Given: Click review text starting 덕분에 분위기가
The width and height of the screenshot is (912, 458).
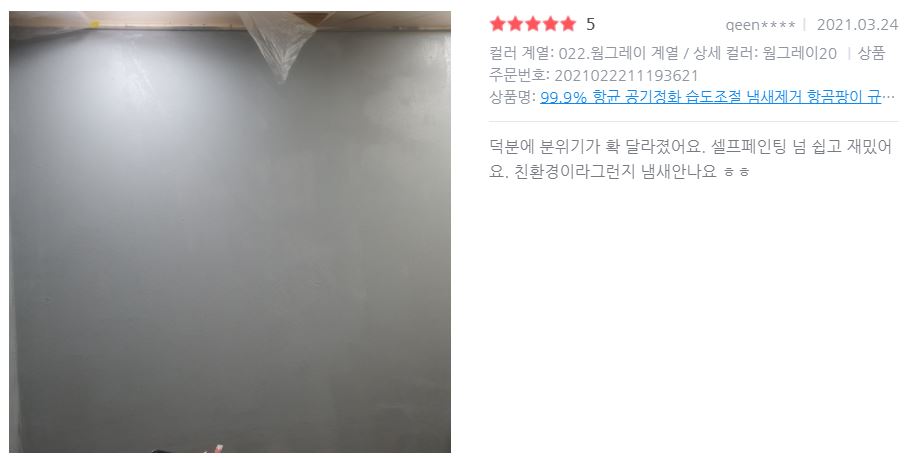Looking at the screenshot, I should 690,147.
